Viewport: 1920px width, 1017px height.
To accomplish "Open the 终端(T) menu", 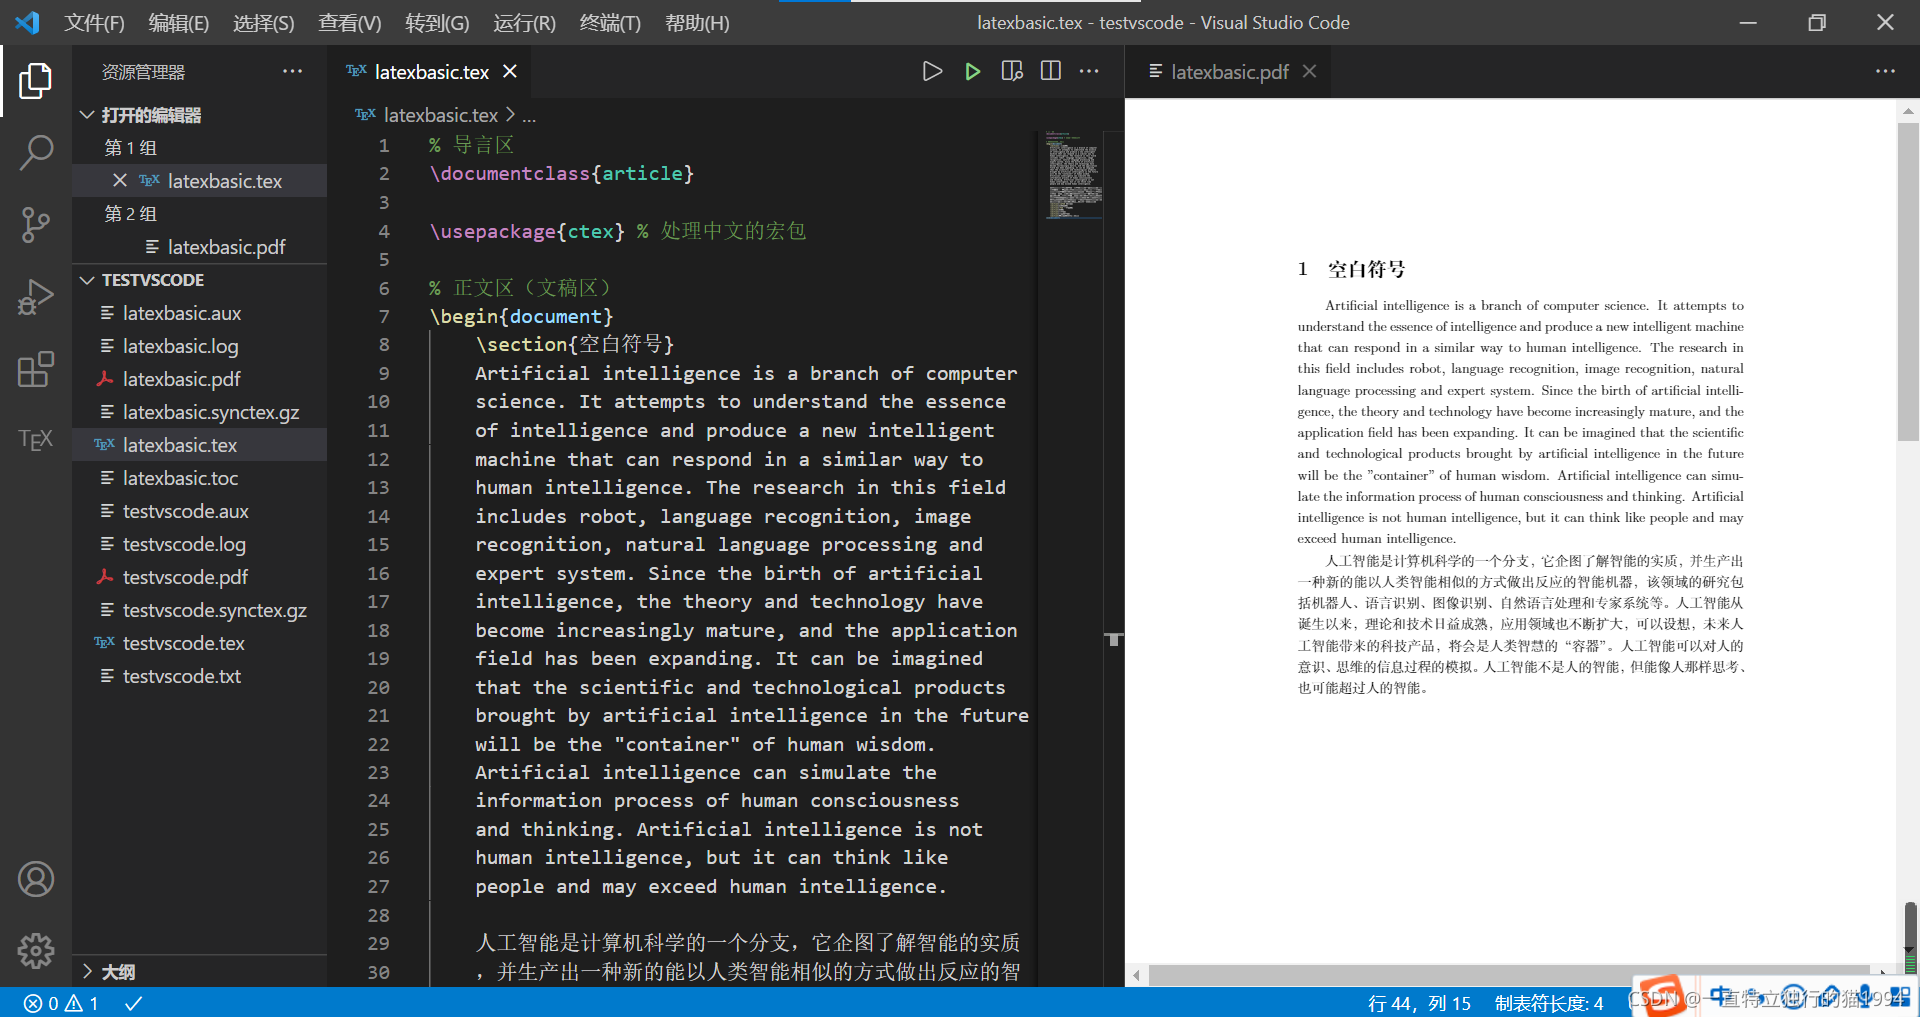I will tap(610, 22).
